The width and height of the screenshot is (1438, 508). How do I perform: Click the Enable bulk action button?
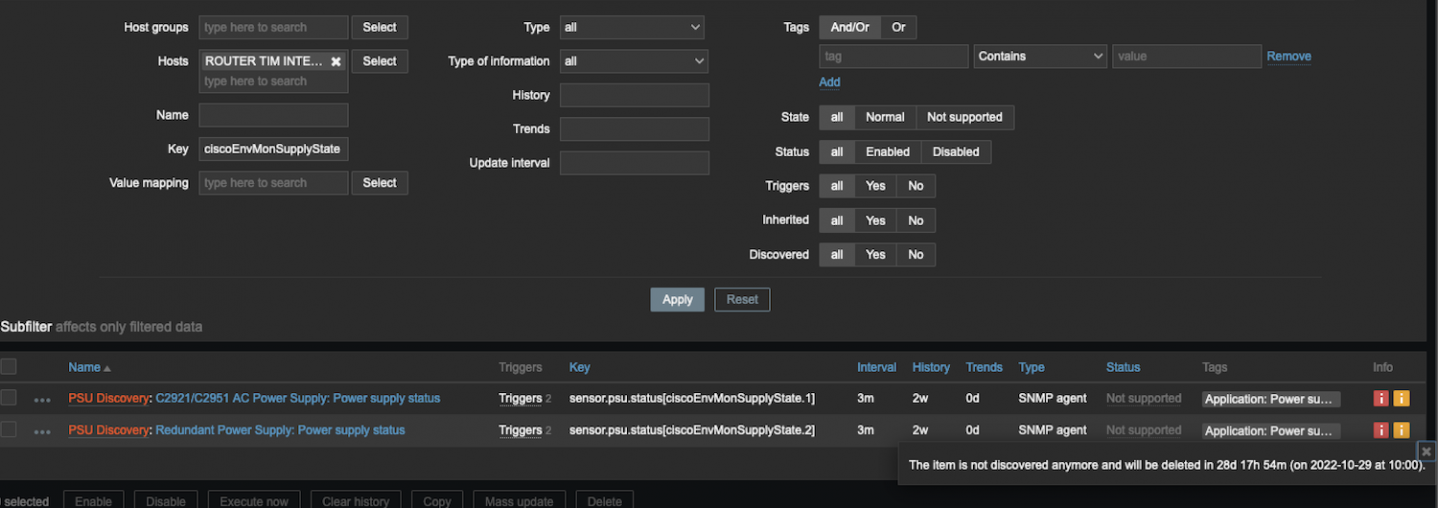tap(93, 501)
